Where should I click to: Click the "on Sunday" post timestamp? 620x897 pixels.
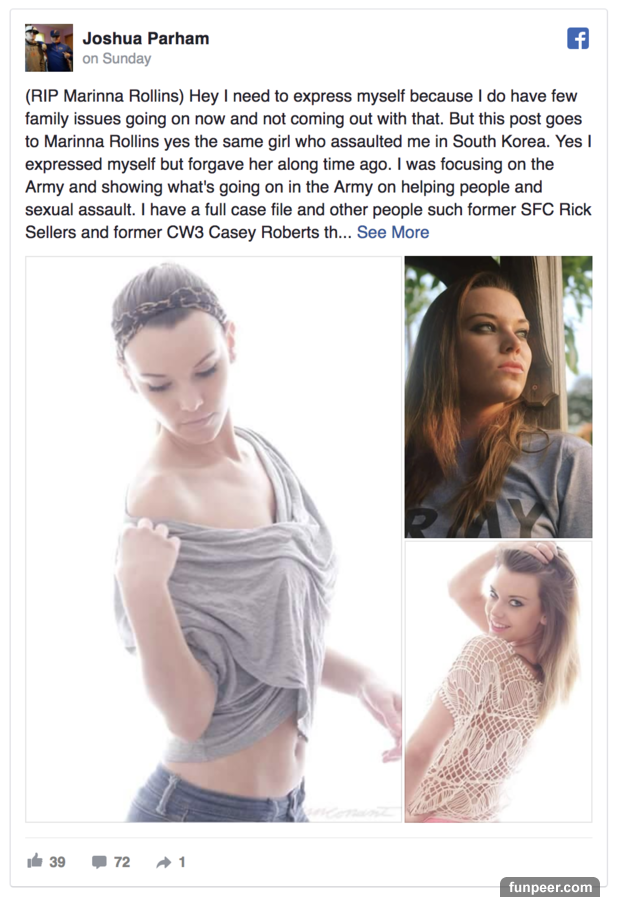coord(117,58)
